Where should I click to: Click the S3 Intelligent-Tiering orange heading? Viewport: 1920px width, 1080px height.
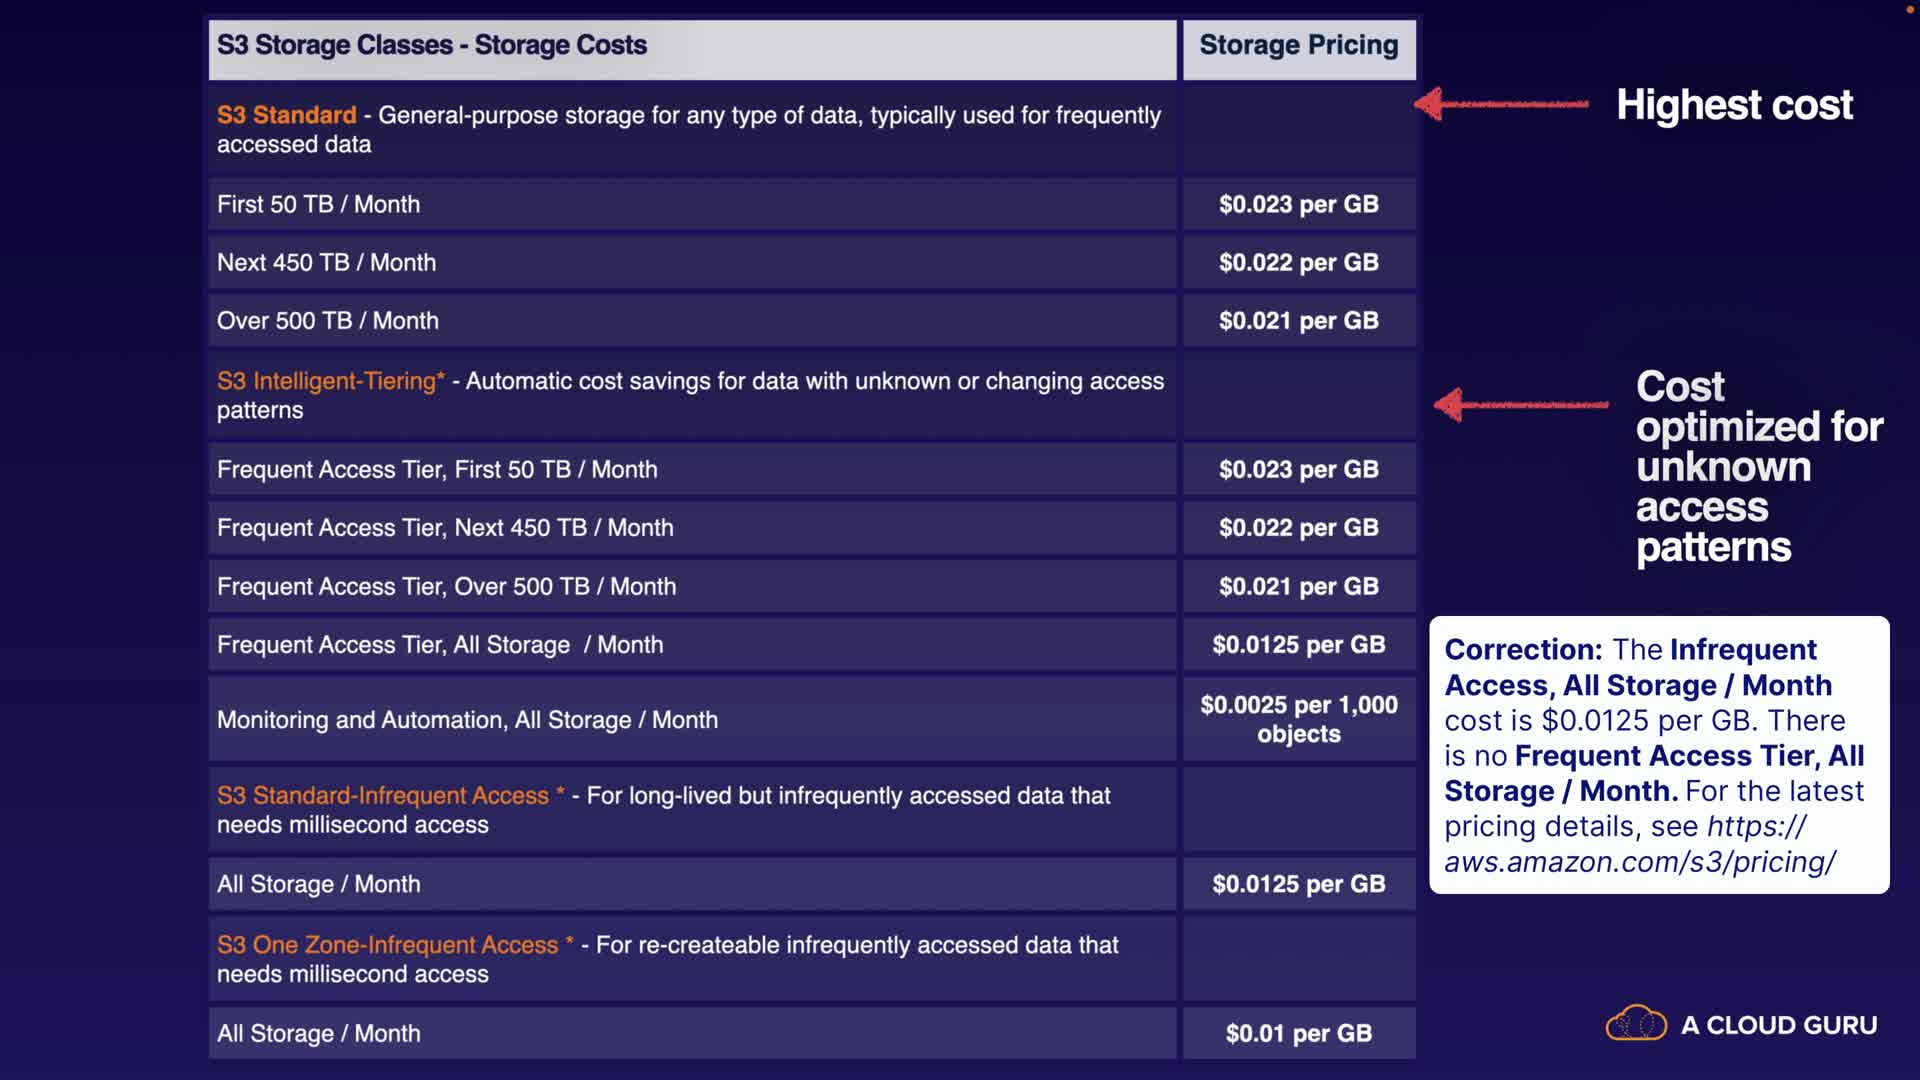330,381
